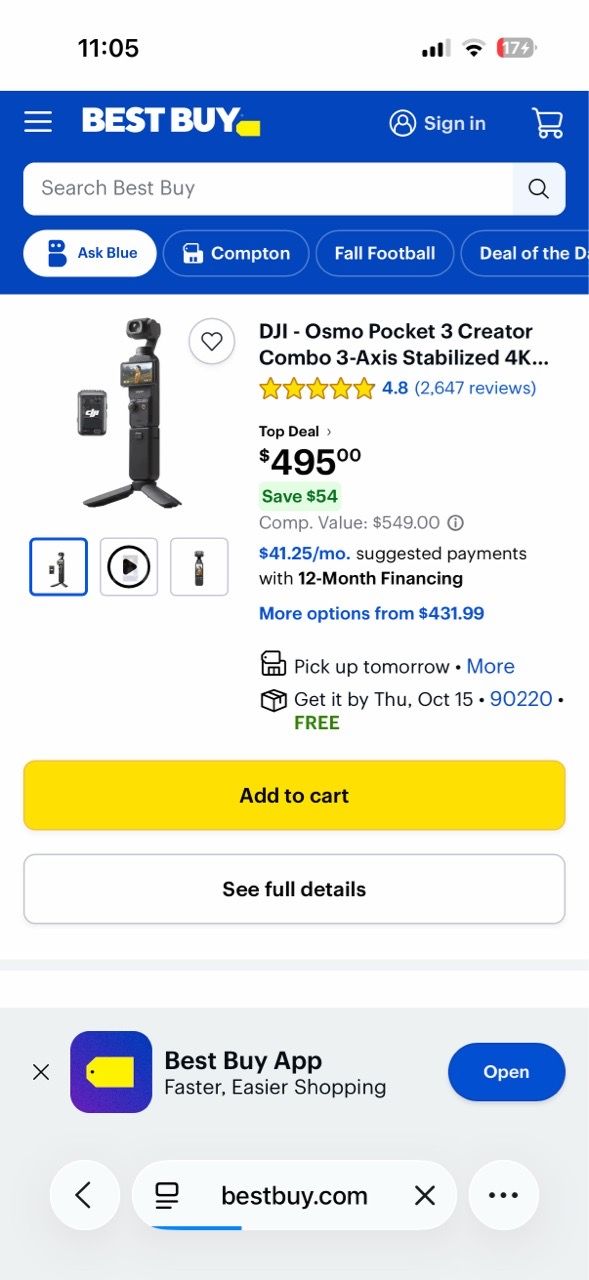Viewport: 589px width, 1280px height.
Task: Save item with the heart icon
Action: (212, 341)
